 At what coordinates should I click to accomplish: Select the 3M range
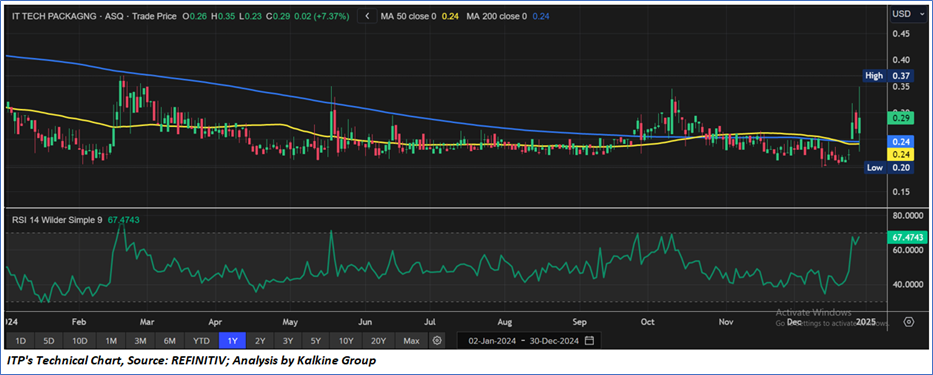(x=140, y=340)
